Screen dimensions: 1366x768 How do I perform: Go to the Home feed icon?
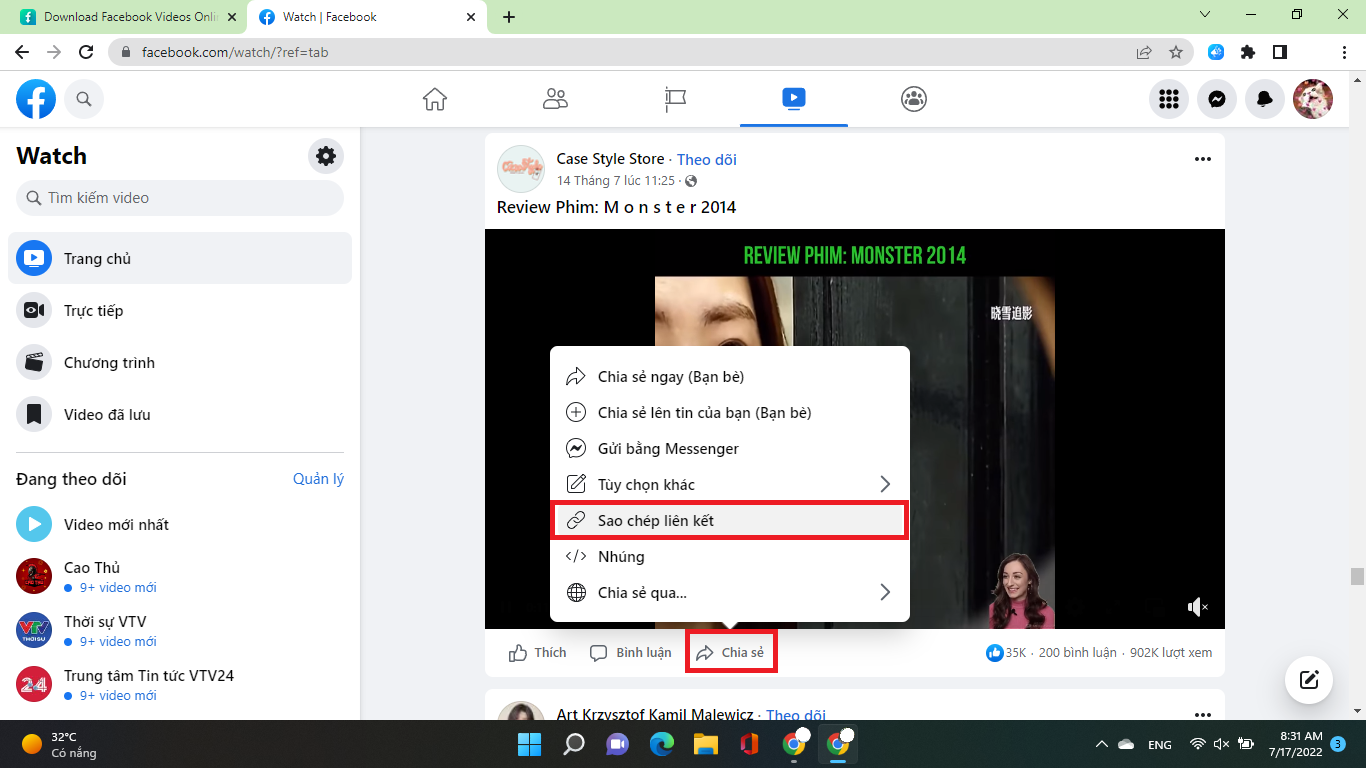click(435, 99)
